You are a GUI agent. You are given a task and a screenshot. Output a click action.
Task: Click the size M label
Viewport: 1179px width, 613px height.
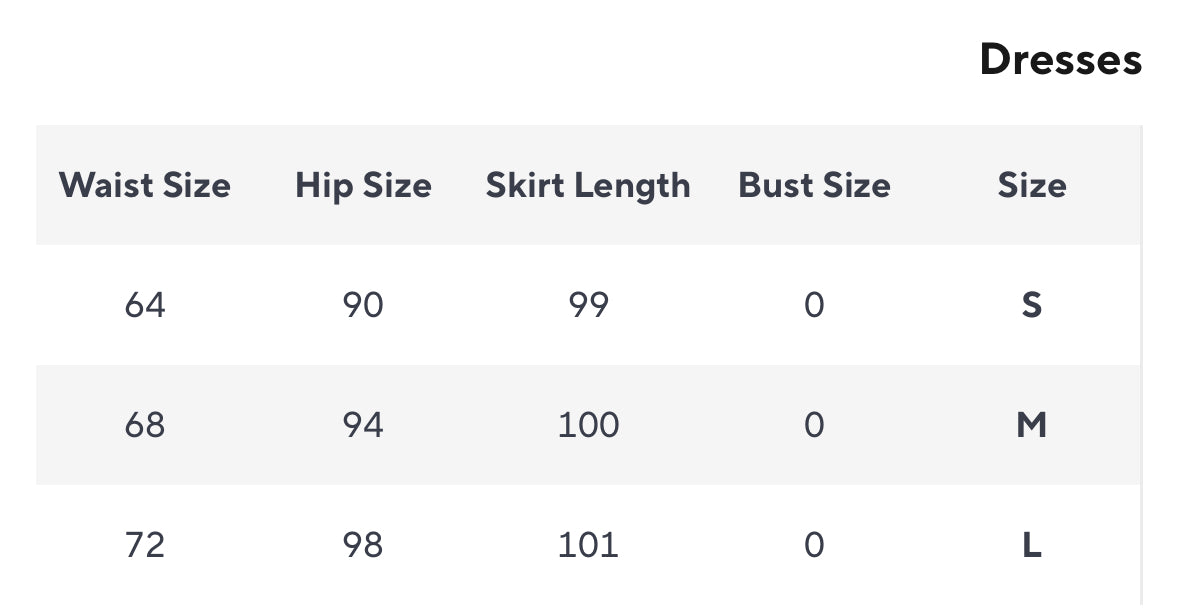pyautogui.click(x=1031, y=425)
